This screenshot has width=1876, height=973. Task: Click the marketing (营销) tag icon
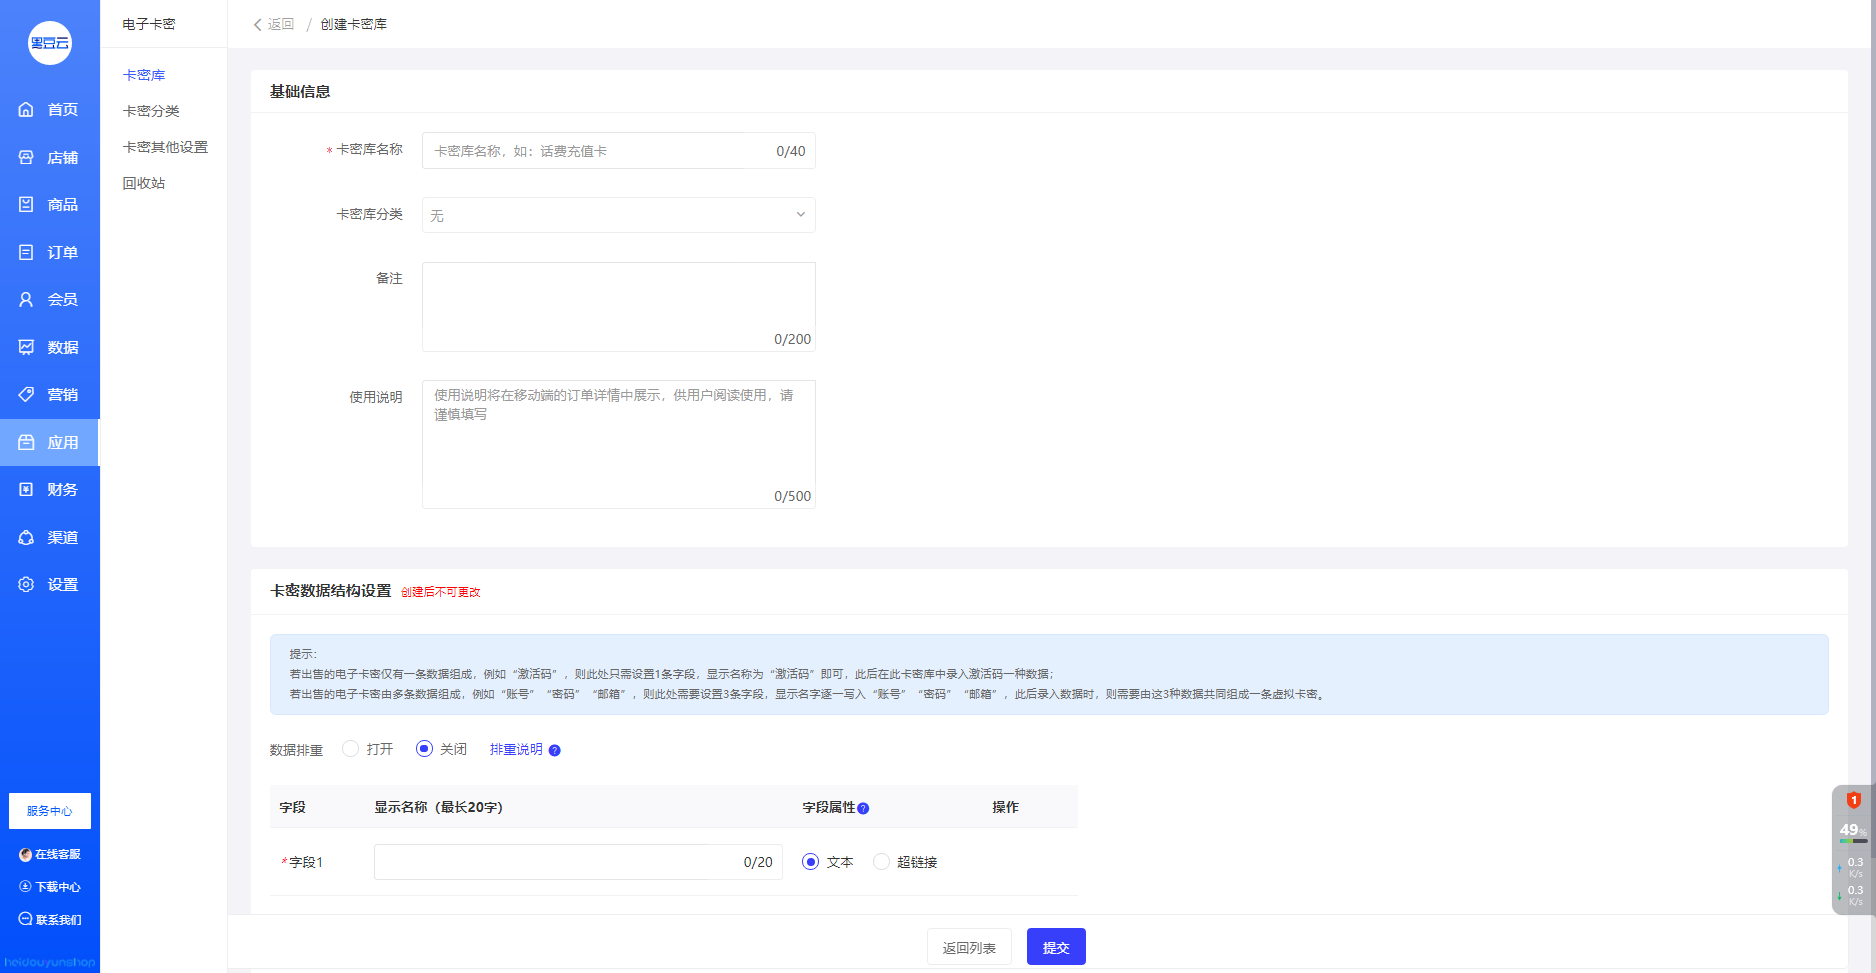click(26, 394)
